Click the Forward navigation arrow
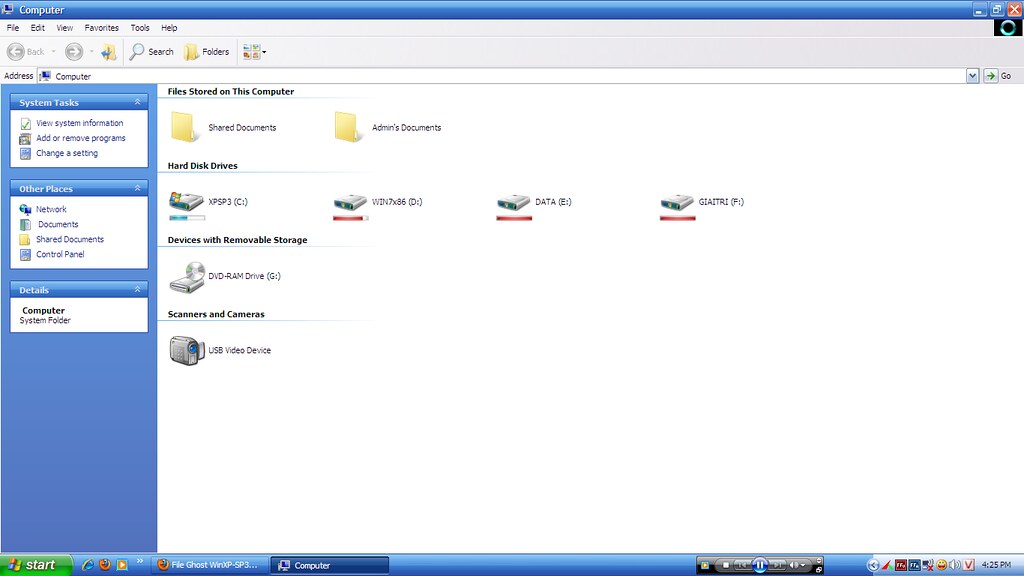 pyautogui.click(x=74, y=52)
